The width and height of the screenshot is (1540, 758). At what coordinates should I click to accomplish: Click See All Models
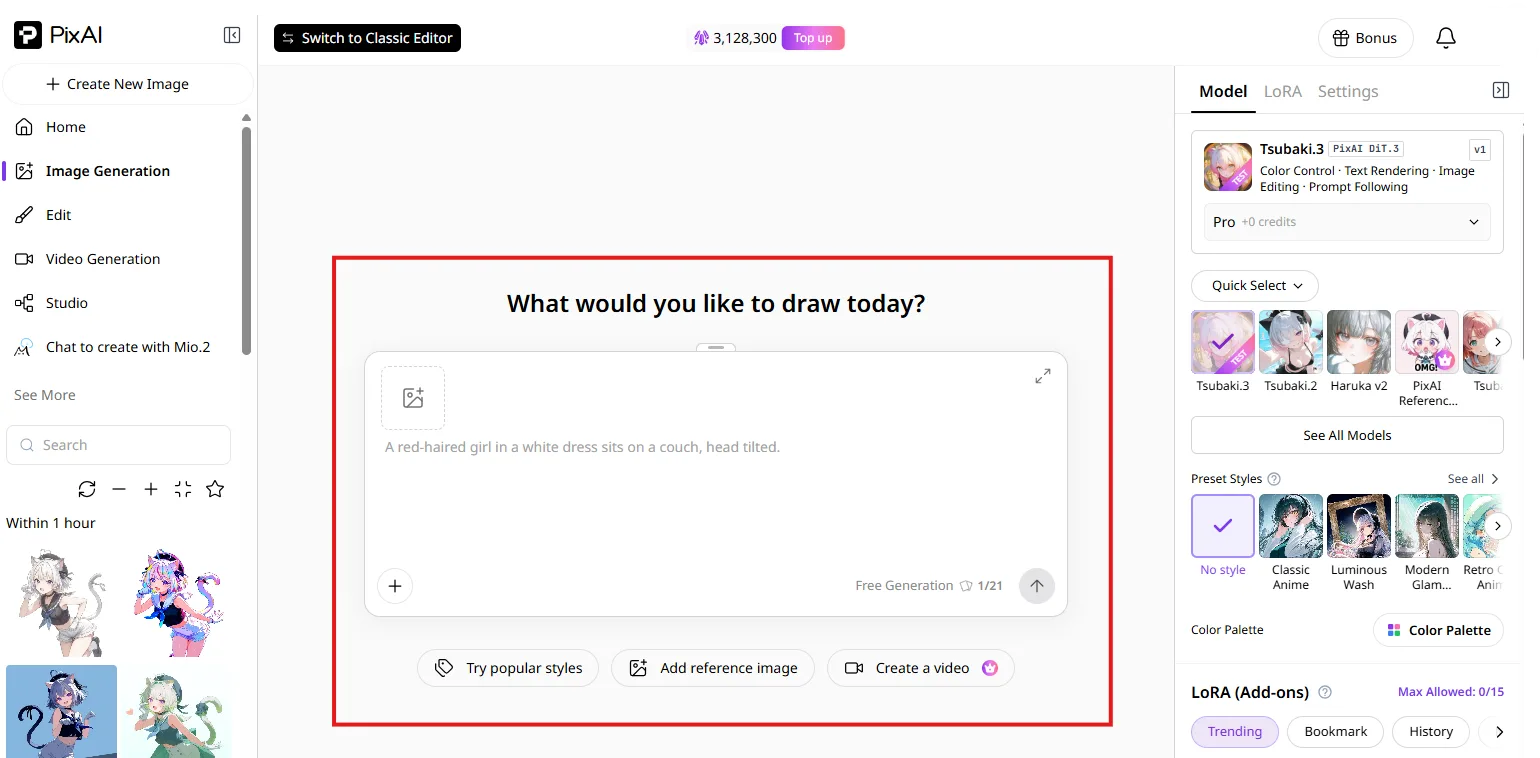[1347, 435]
